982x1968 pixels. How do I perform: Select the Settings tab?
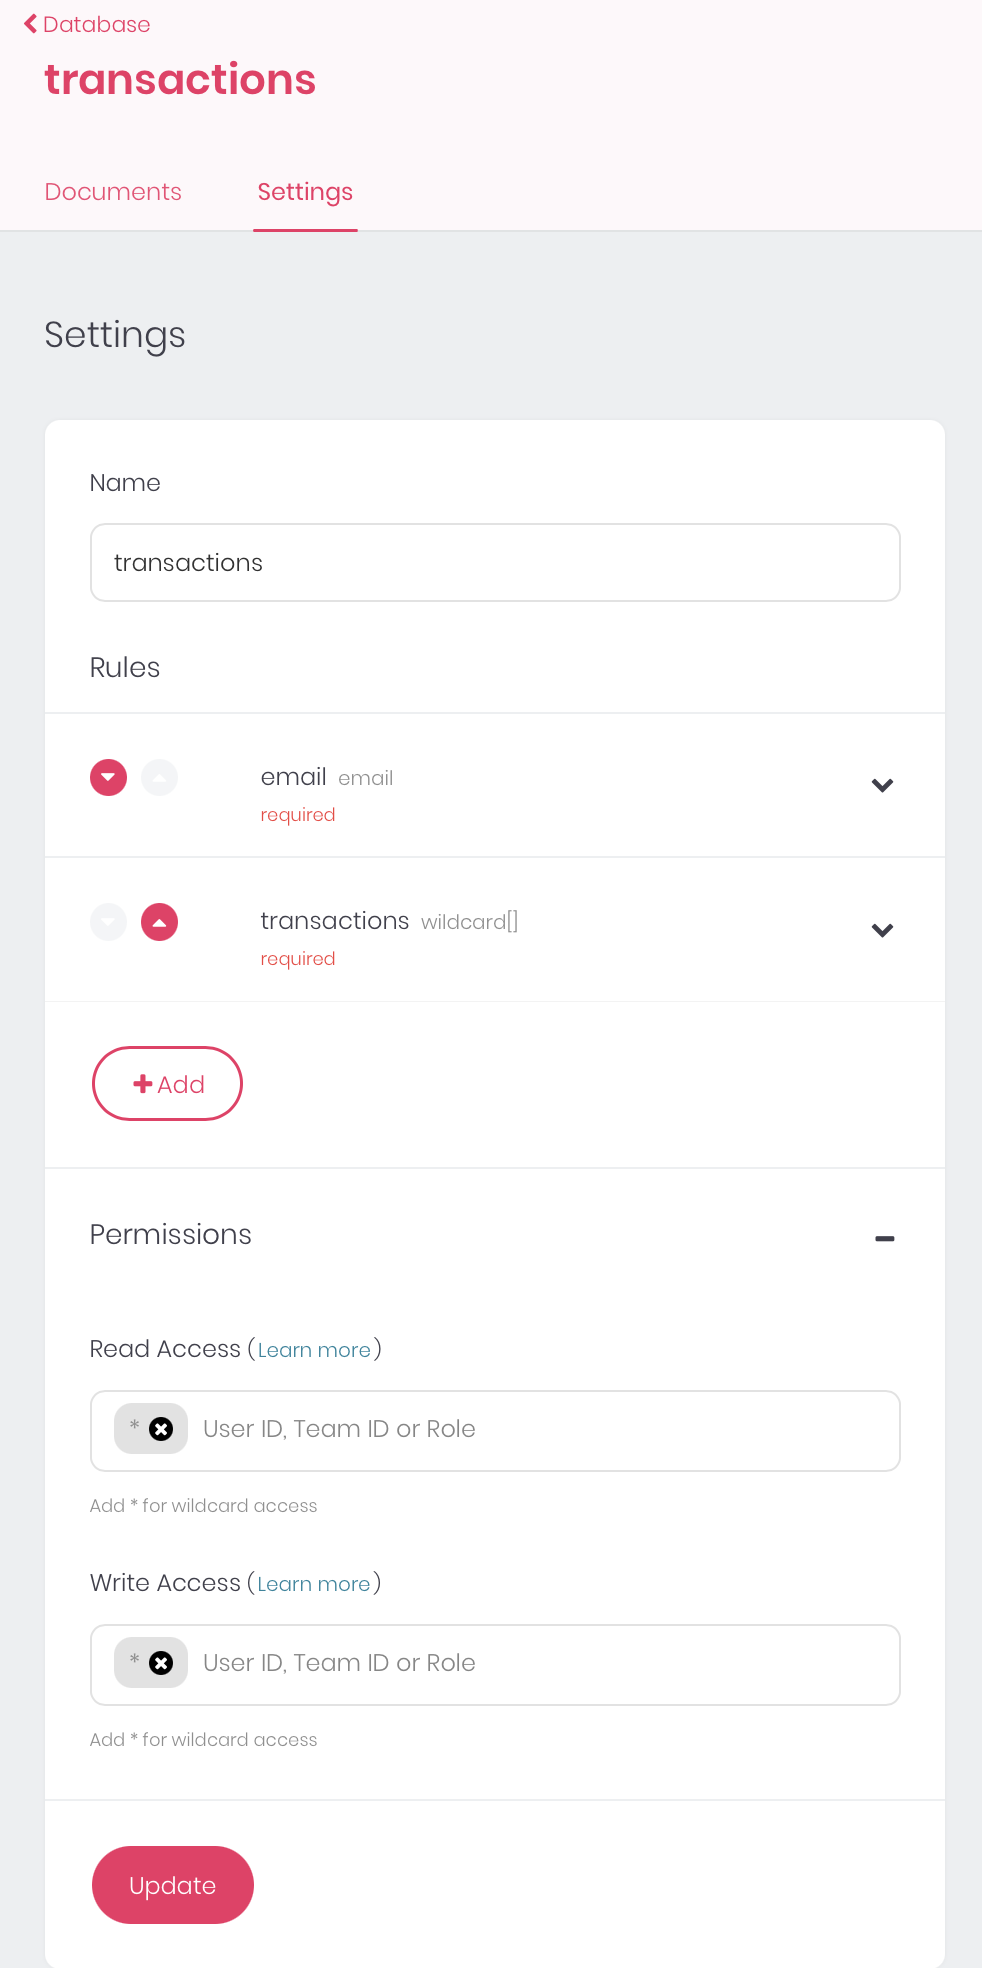click(305, 192)
